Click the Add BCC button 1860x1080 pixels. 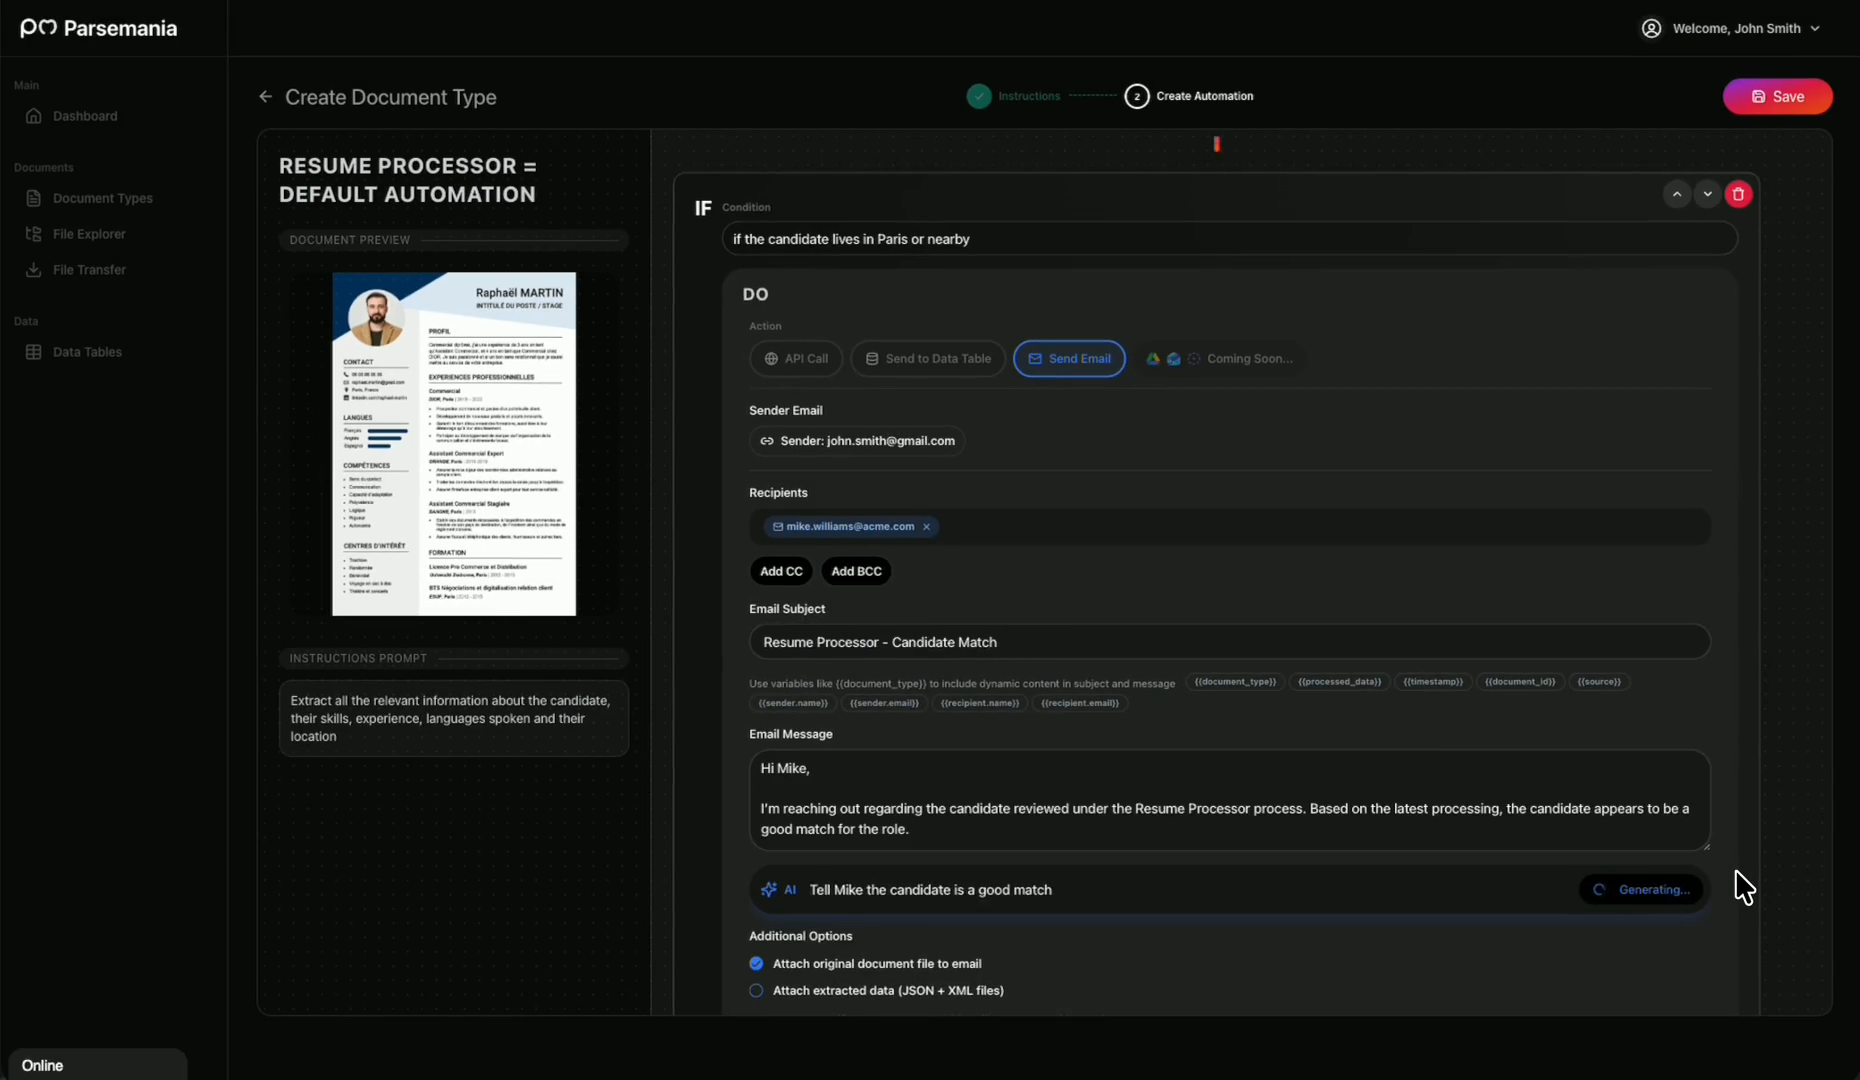[855, 571]
